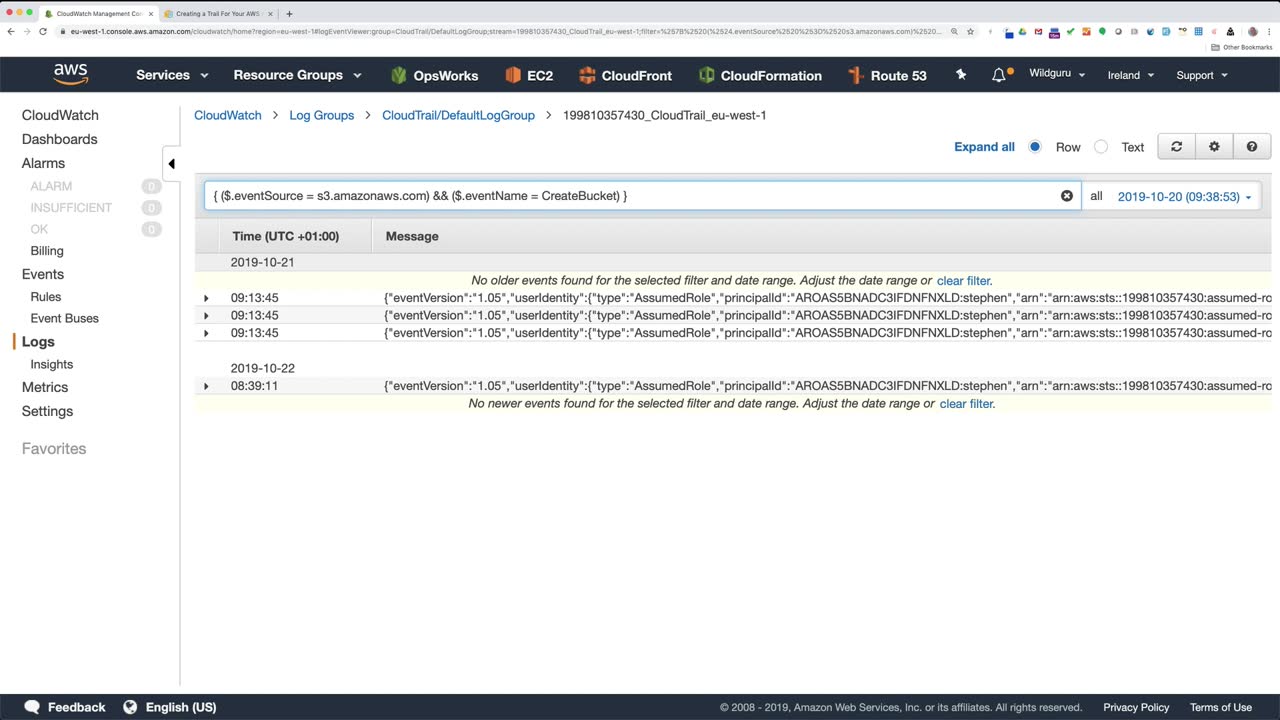Bookmark this page with the star icon
1280x720 pixels.
(x=970, y=31)
